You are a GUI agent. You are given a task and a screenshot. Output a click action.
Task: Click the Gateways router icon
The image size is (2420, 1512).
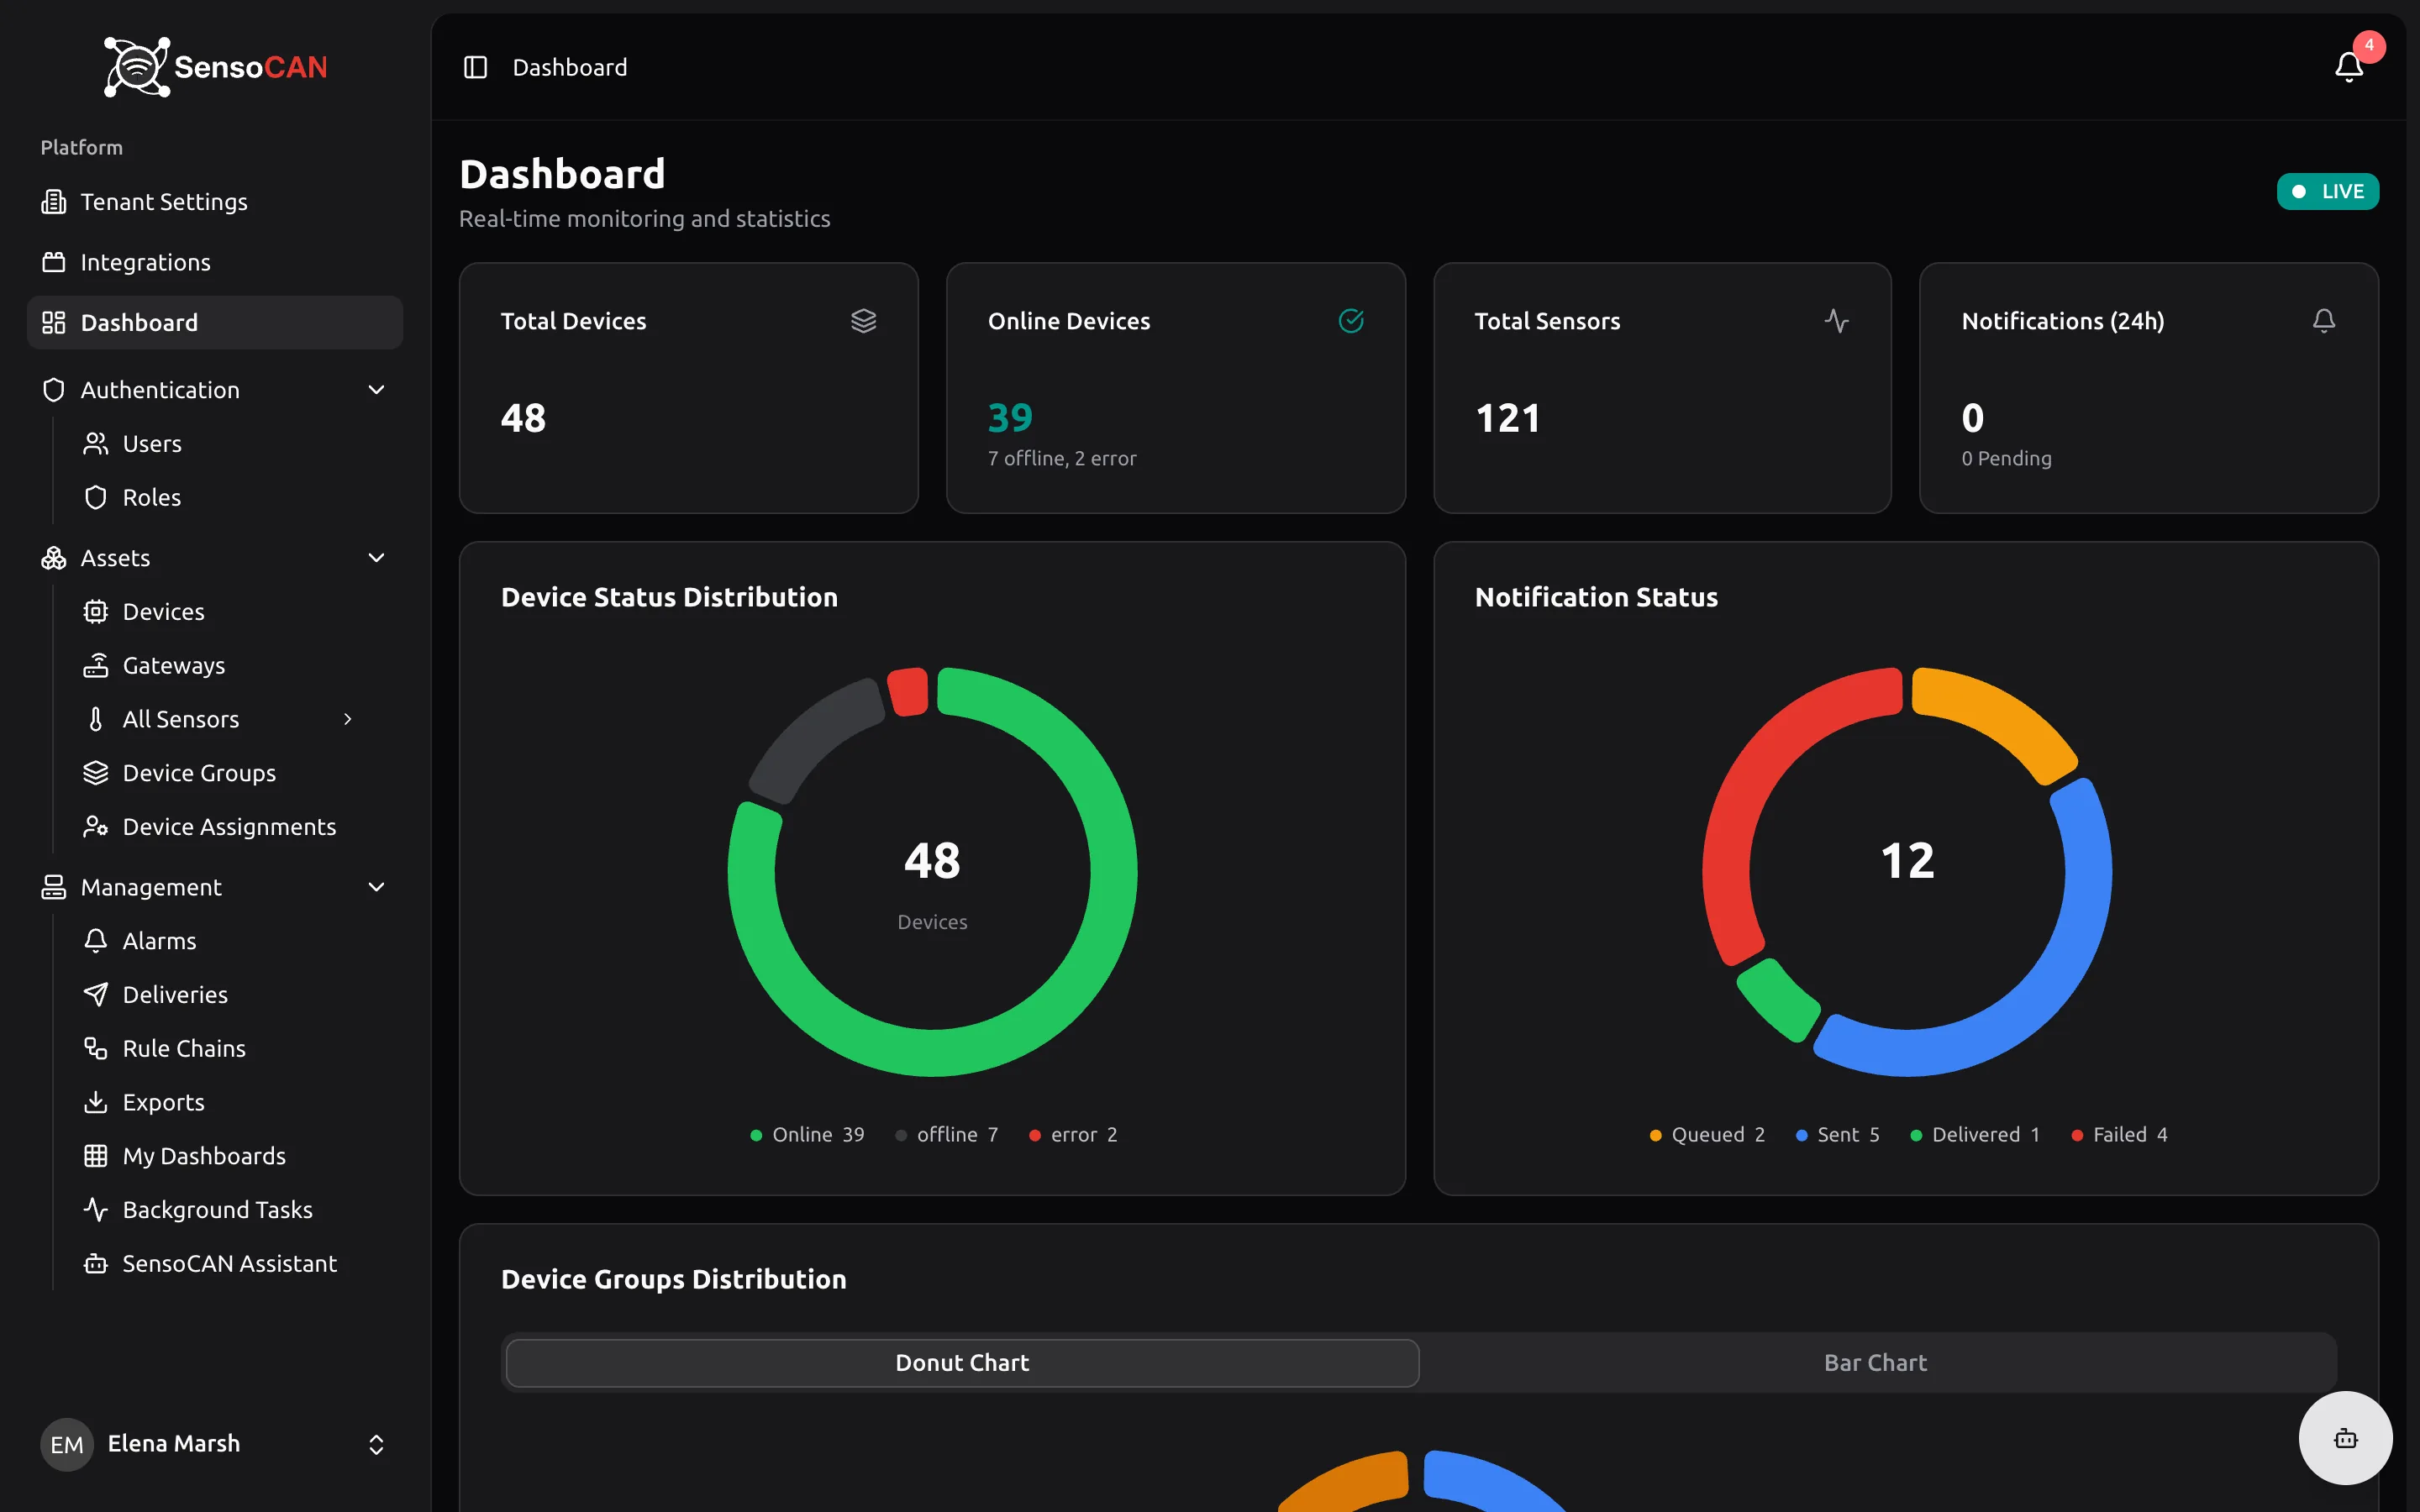(95, 666)
